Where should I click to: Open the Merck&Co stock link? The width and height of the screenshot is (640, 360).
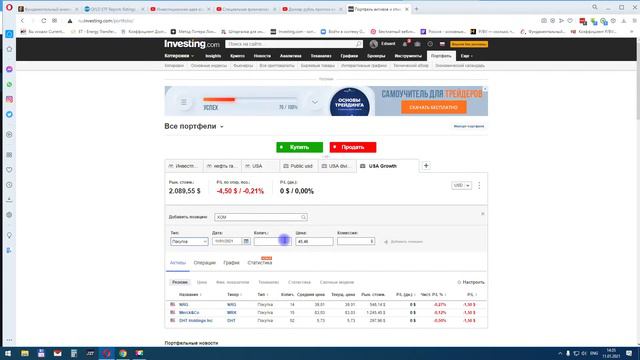pyautogui.click(x=189, y=313)
